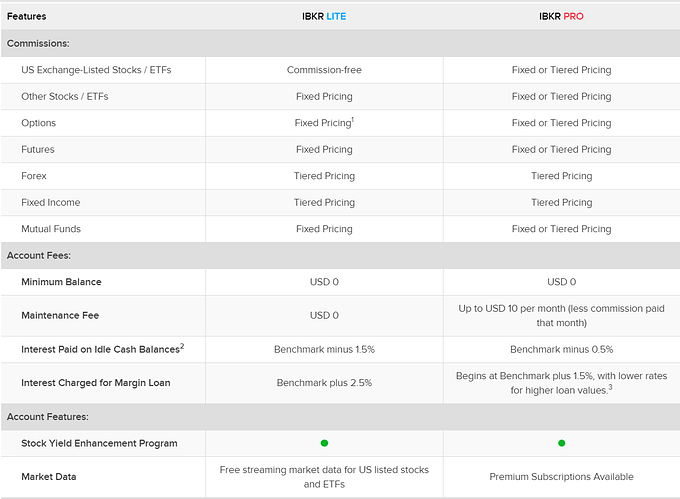Select Fixed or Tiered Pricing for US Exchange-Listed Stocks

click(561, 70)
